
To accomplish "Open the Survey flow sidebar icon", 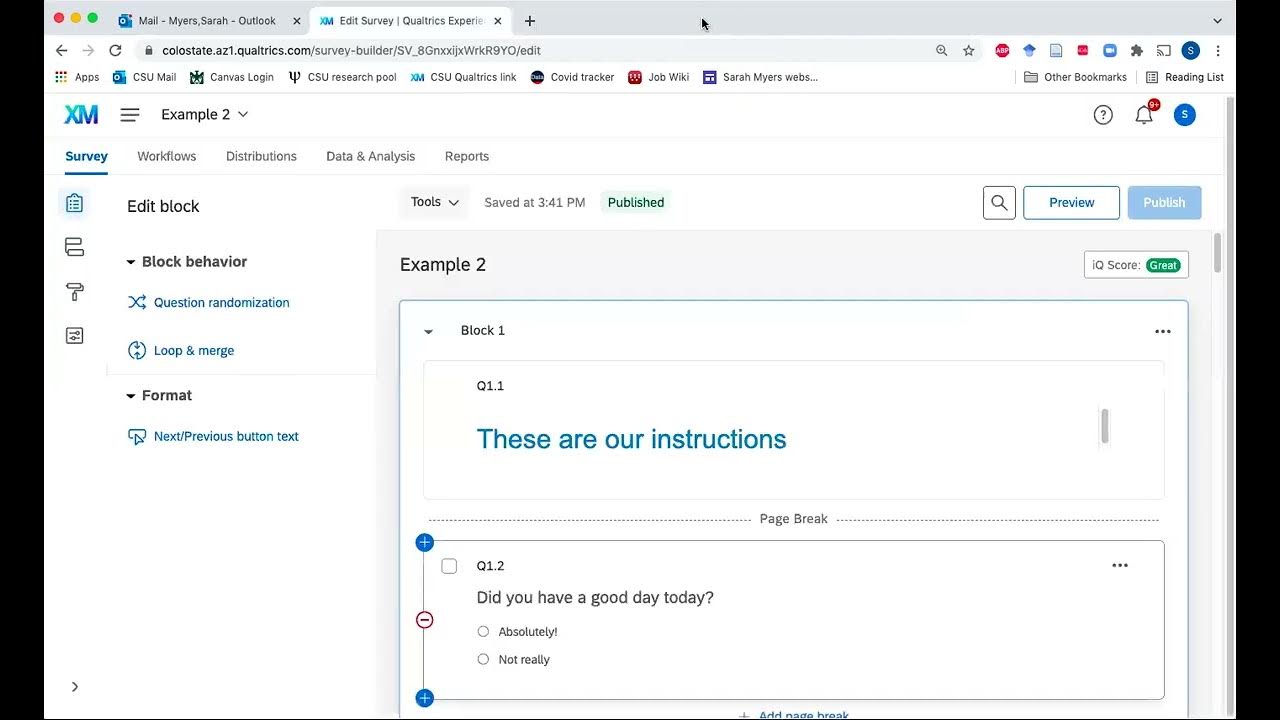I will tap(74, 247).
